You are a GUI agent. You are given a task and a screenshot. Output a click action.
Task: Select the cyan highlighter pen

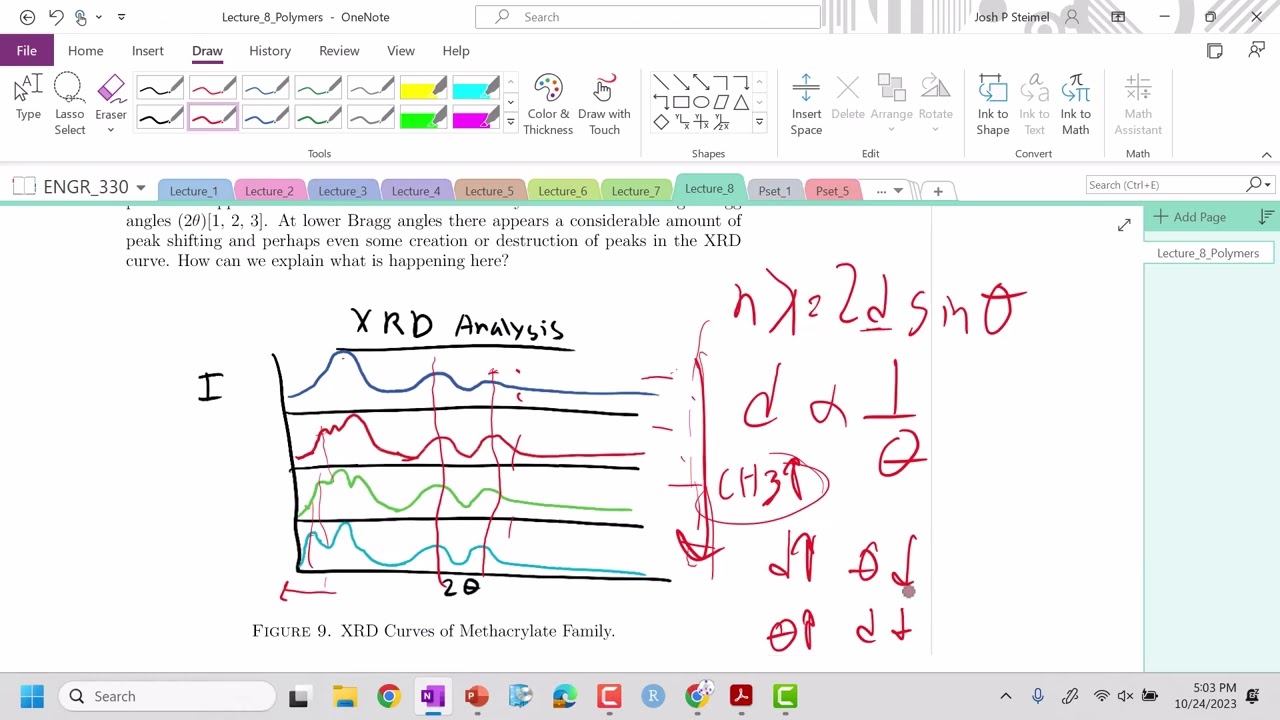pyautogui.click(x=476, y=90)
